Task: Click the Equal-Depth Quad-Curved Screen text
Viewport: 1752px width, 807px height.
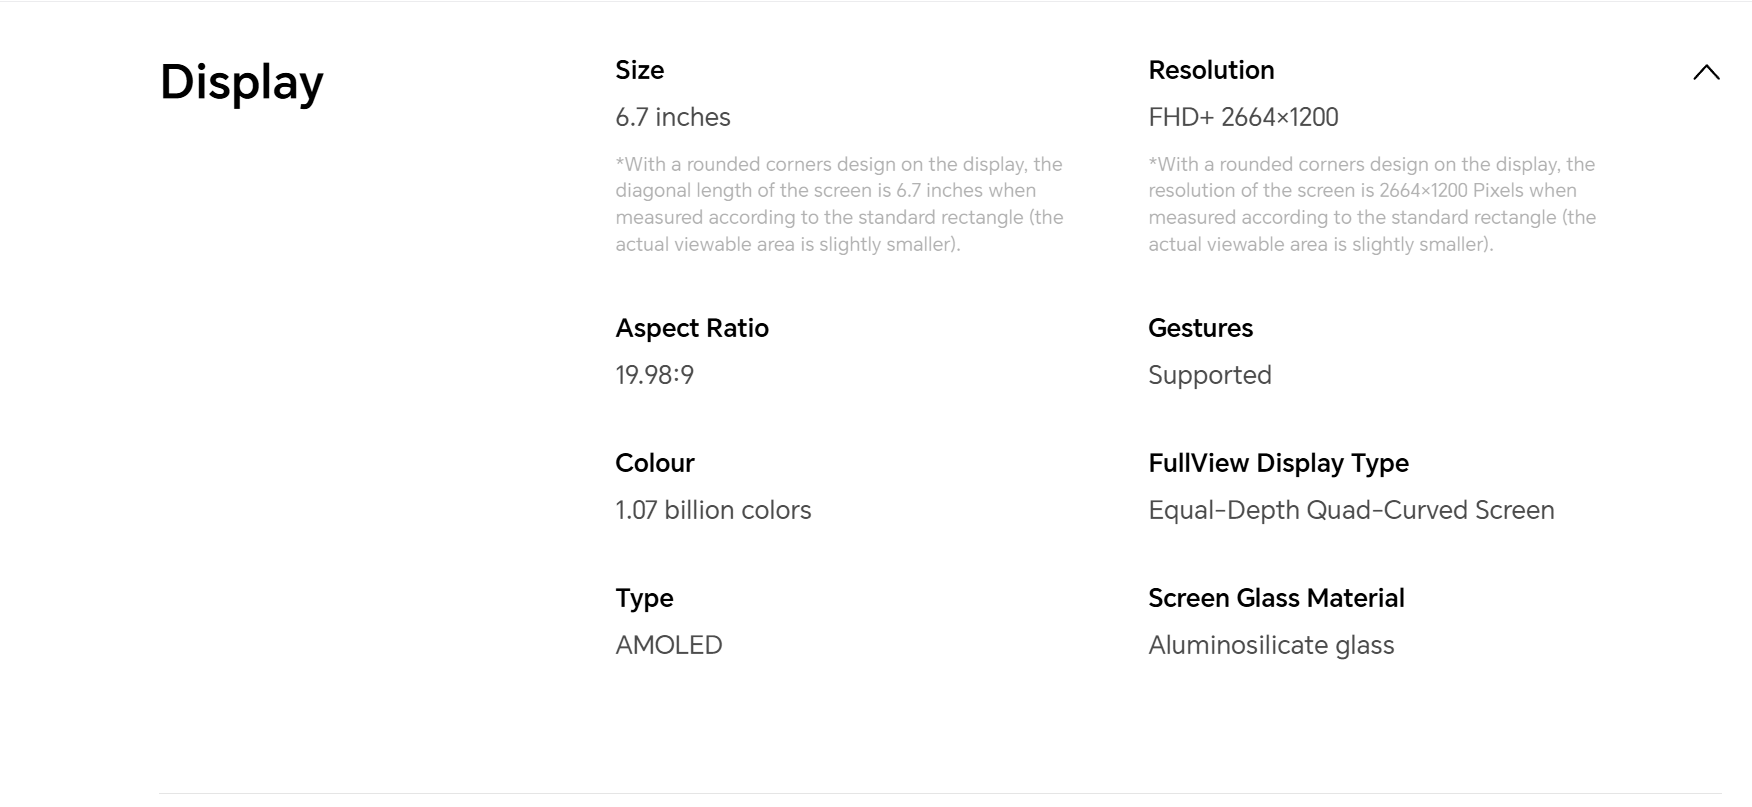Action: pyautogui.click(x=1351, y=510)
